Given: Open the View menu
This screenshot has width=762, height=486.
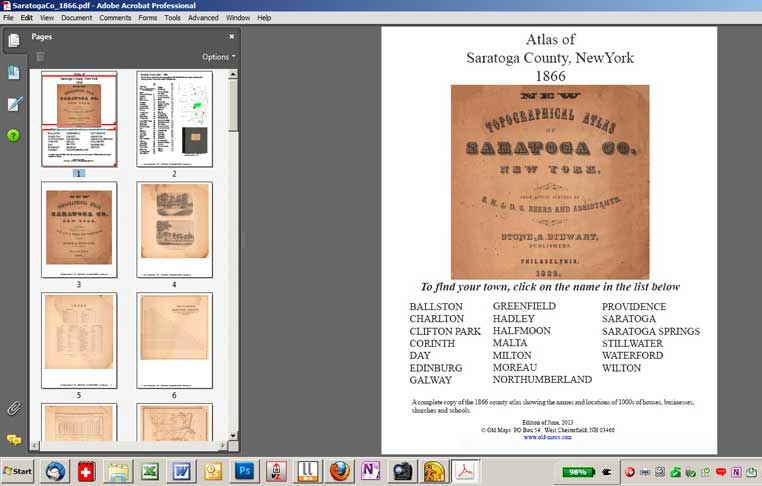Looking at the screenshot, I should coord(47,17).
